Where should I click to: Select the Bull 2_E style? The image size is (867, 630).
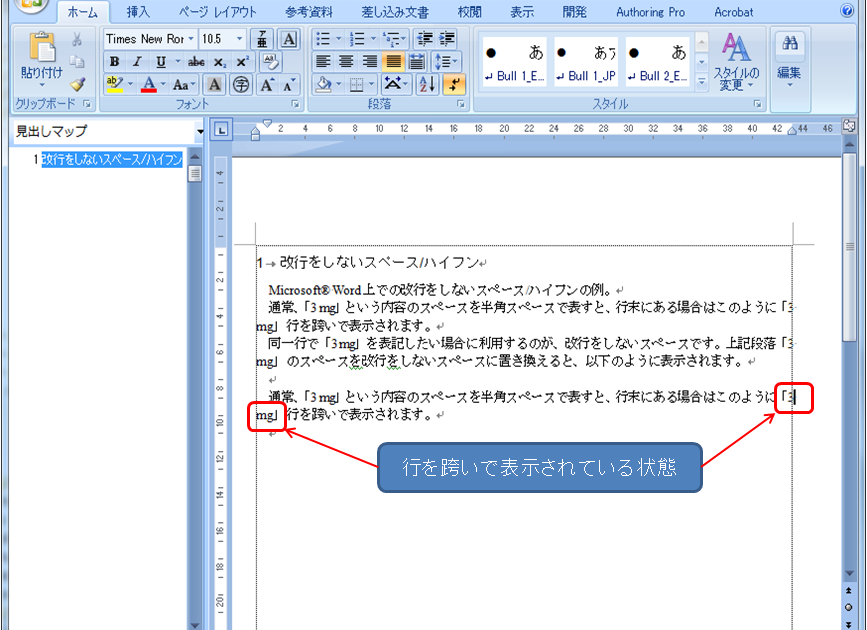pos(657,61)
